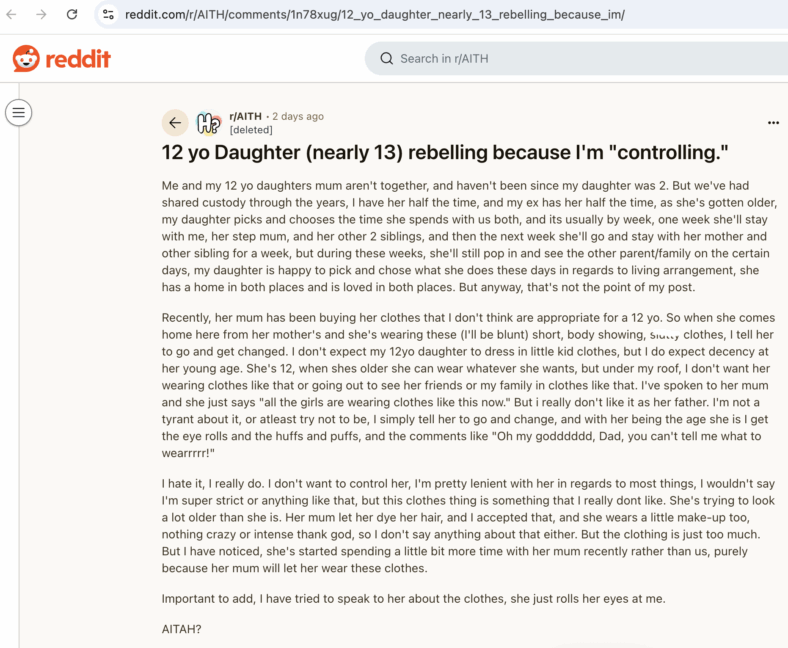Screen dimensions: 788x648
Task: Click the "2 days ago" timestamp
Action: [x=298, y=116]
